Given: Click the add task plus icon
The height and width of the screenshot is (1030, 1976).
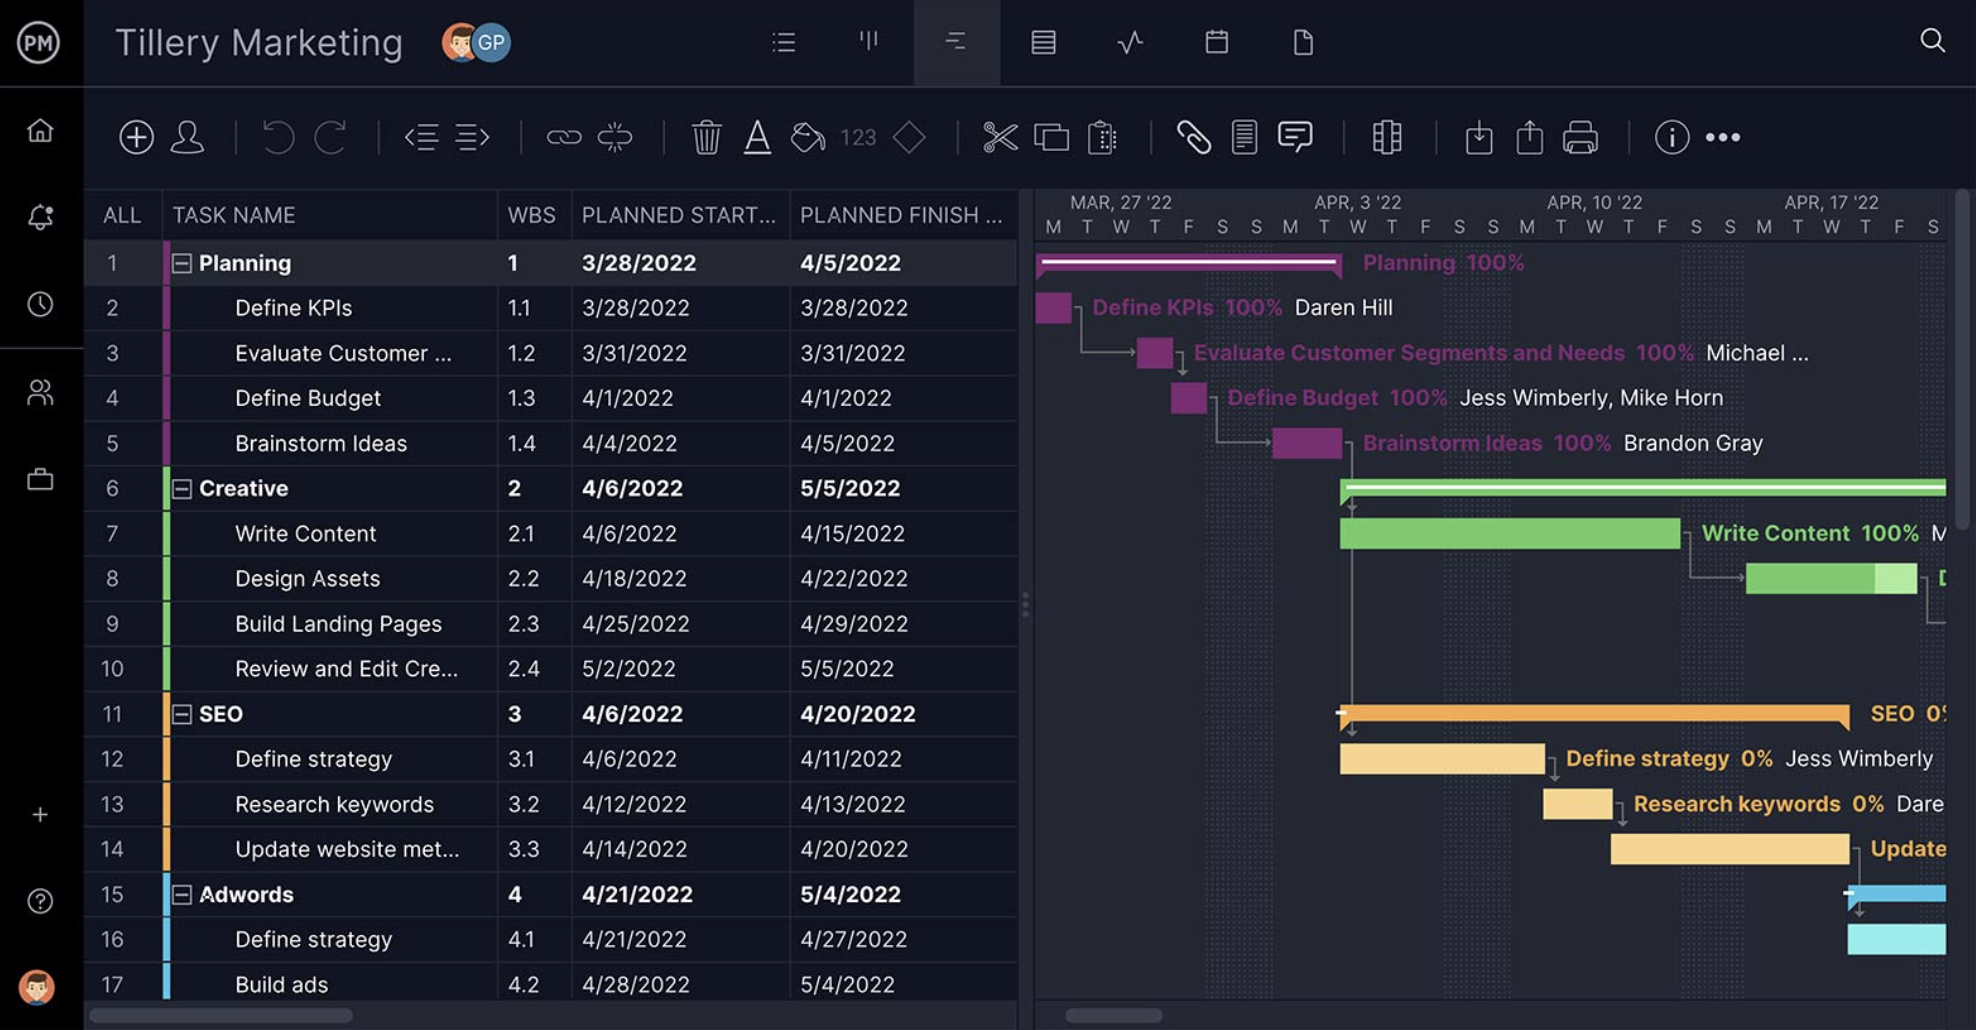Looking at the screenshot, I should click(136, 137).
